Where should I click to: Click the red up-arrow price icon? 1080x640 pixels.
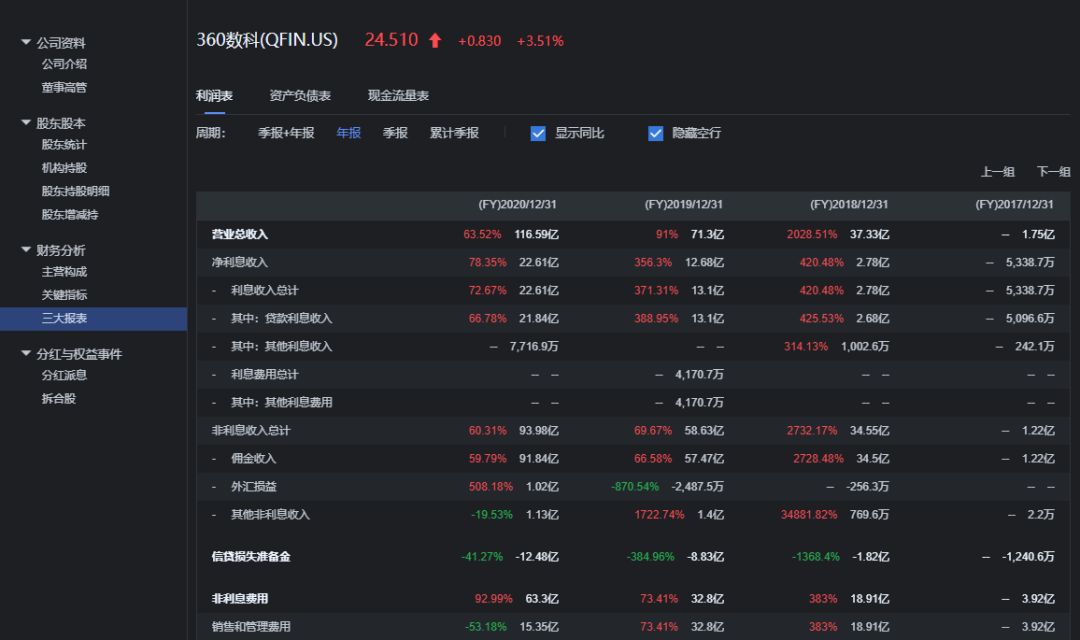[x=435, y=41]
